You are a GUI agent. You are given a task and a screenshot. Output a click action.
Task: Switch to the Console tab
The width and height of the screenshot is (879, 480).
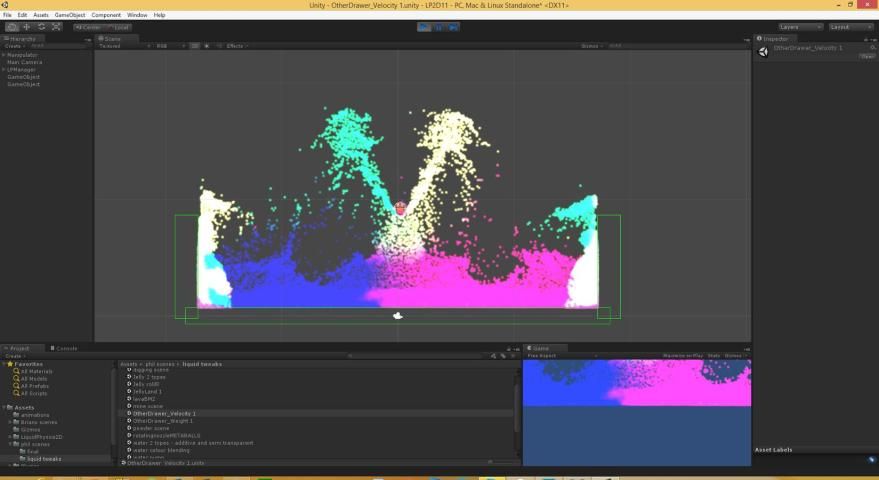[66, 348]
